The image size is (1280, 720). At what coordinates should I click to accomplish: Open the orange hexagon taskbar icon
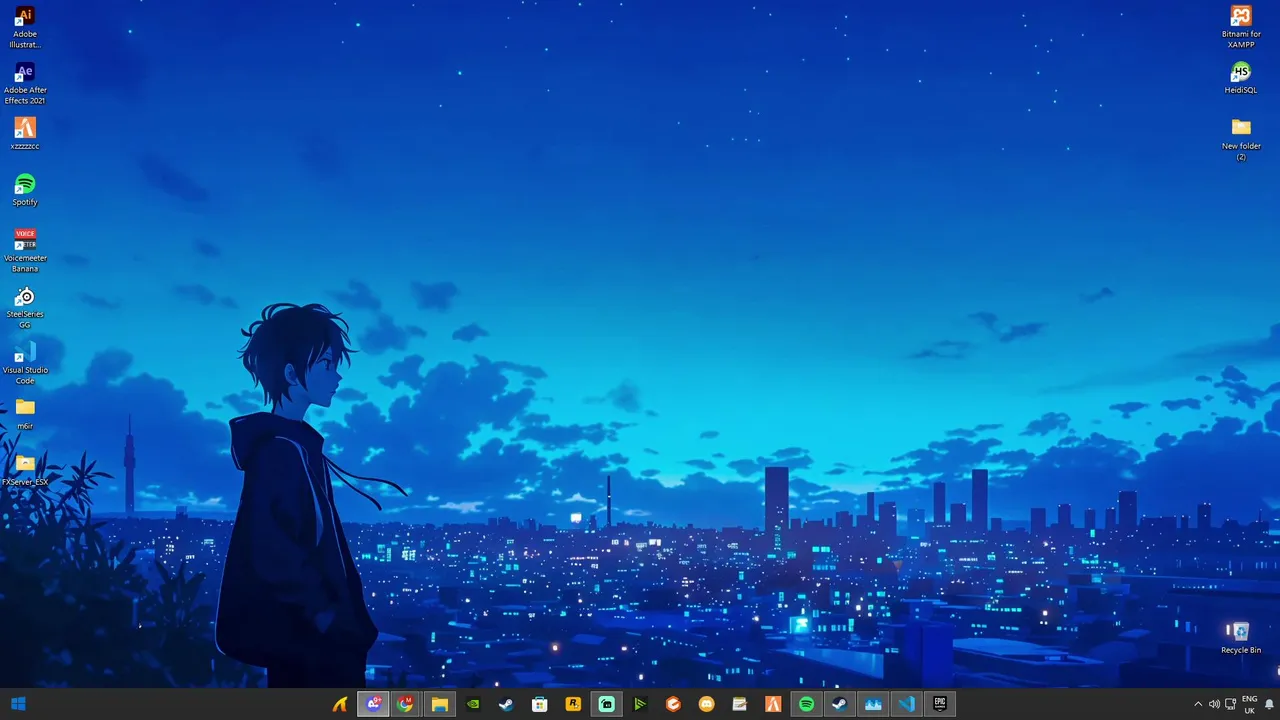tap(673, 704)
